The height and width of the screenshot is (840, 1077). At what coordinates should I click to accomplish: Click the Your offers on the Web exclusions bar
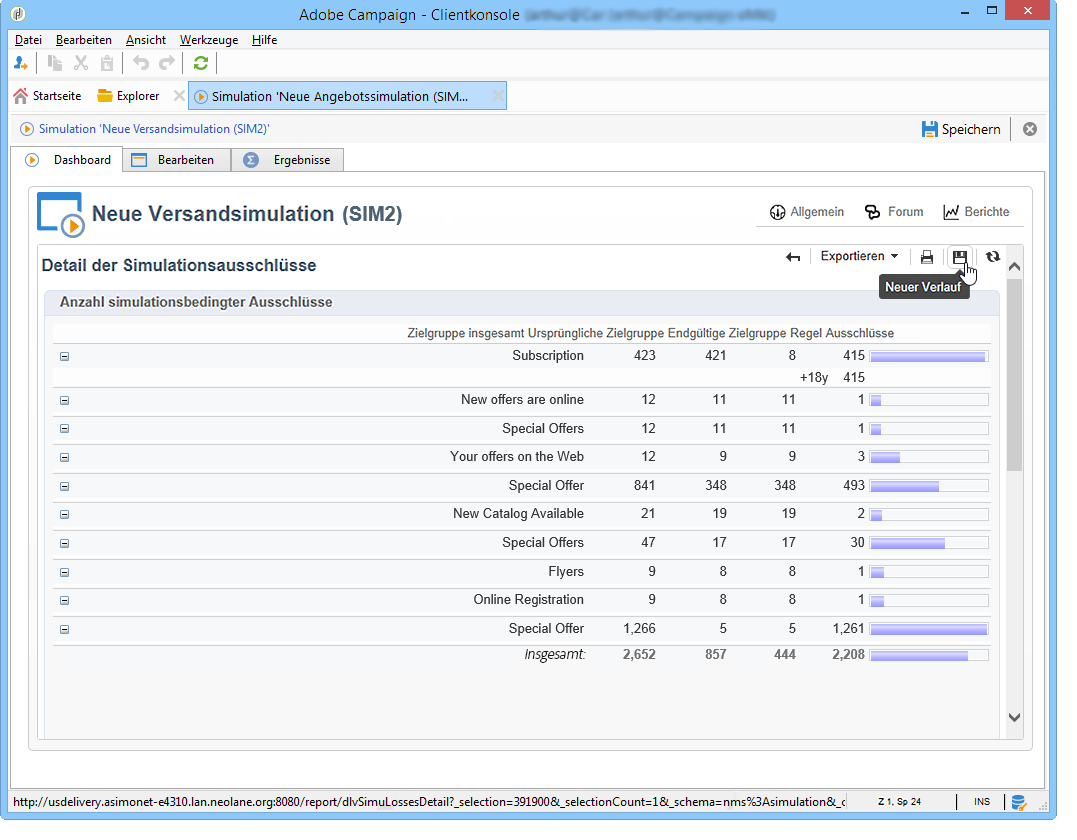click(929, 457)
